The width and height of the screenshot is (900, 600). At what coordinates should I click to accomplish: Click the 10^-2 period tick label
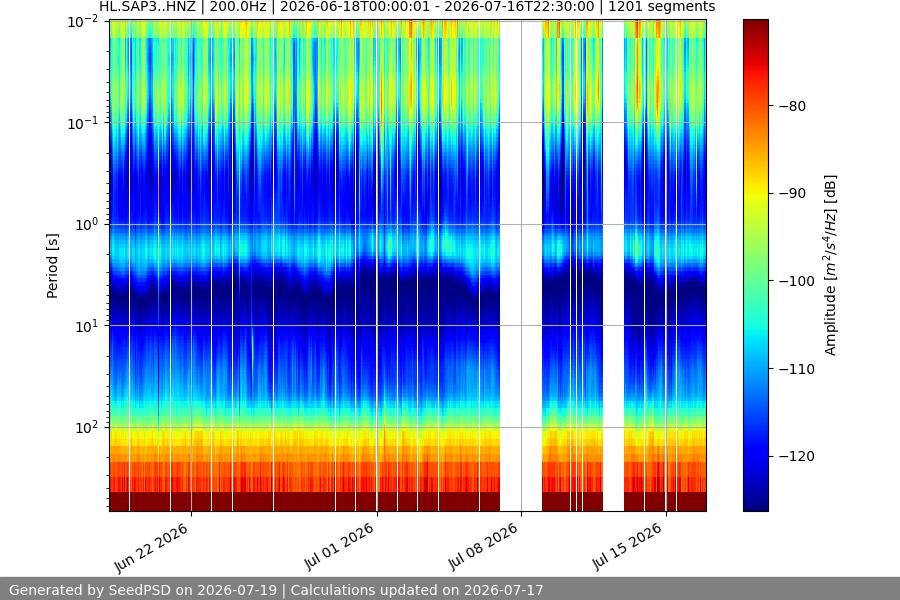pos(83,22)
